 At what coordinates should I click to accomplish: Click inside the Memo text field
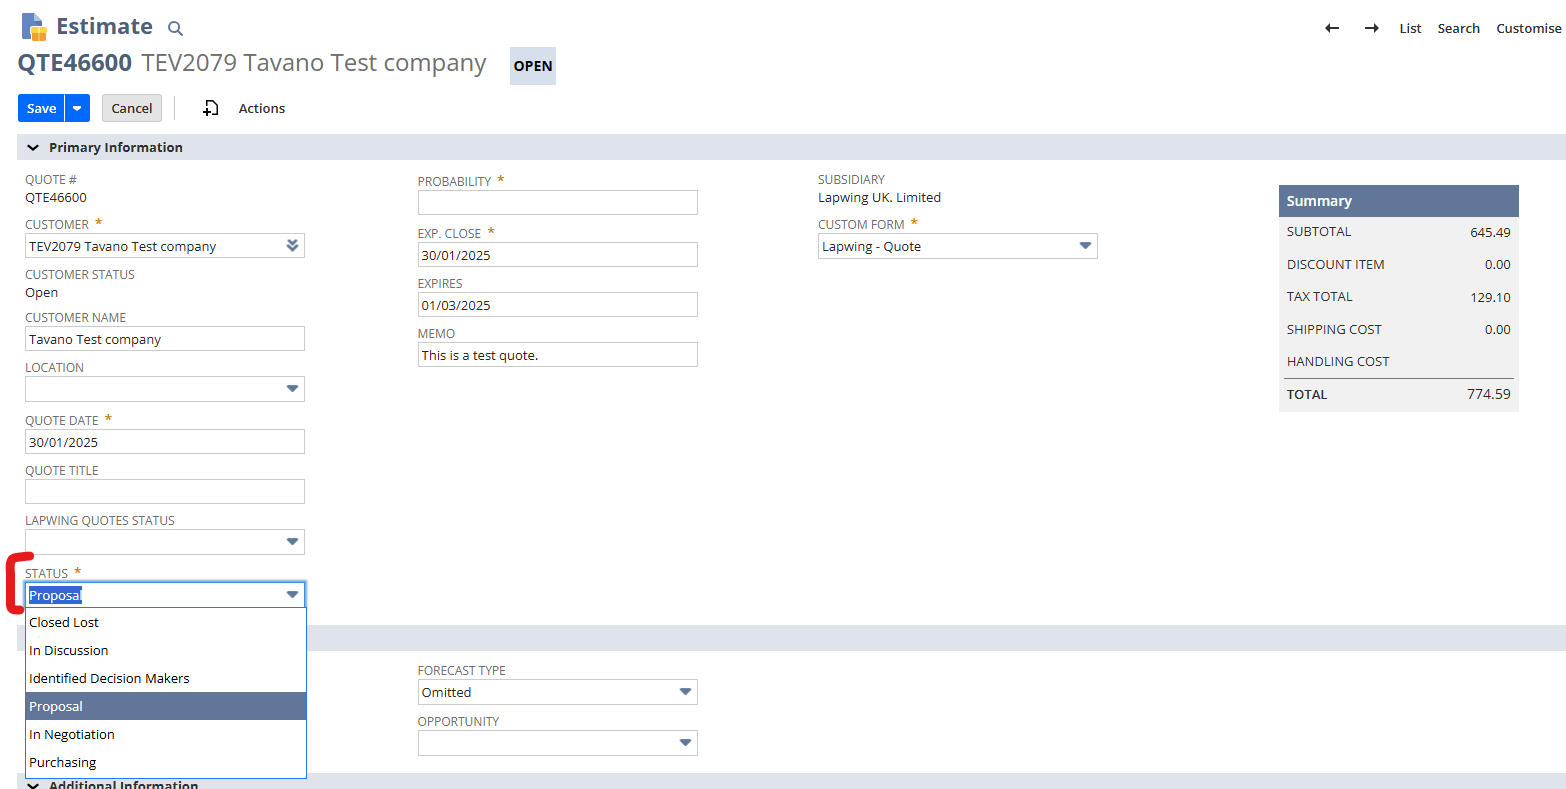click(x=557, y=354)
